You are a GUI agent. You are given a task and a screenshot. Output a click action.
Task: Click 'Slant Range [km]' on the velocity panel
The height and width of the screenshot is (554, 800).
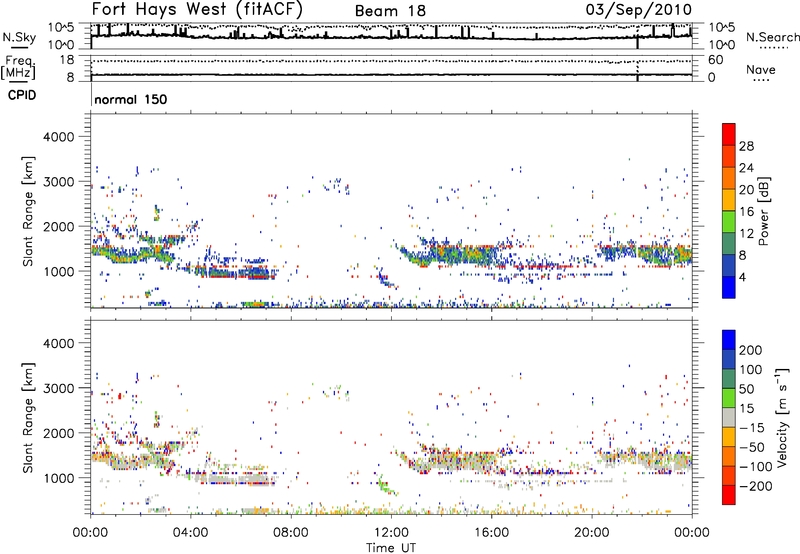point(28,417)
